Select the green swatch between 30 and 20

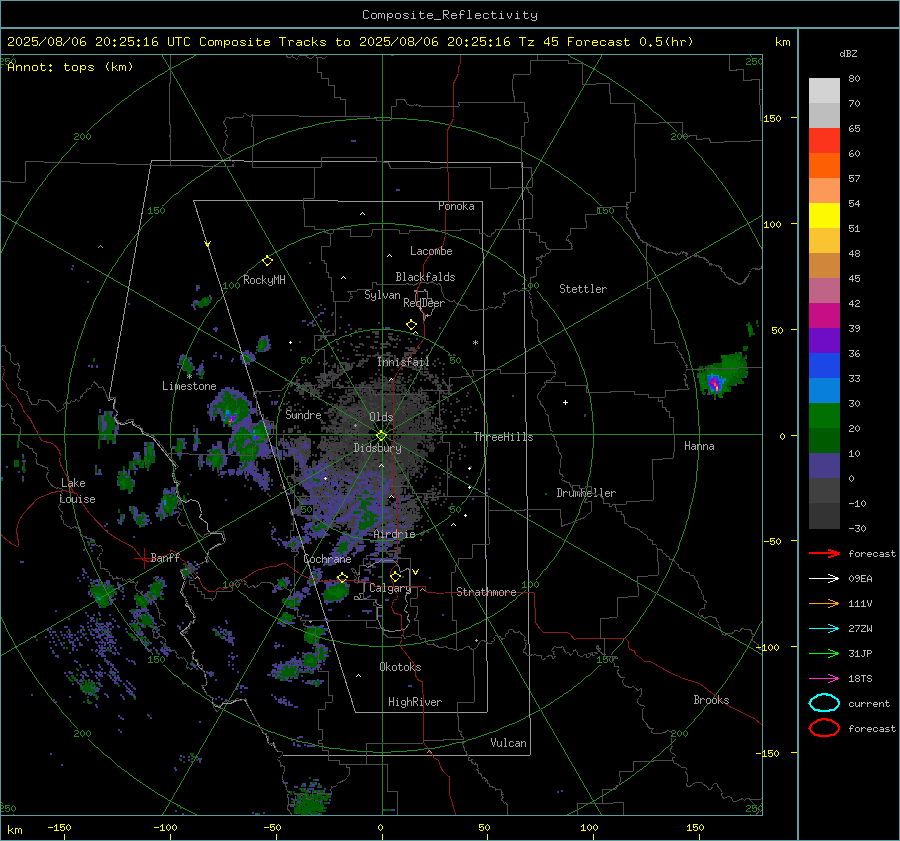824,416
